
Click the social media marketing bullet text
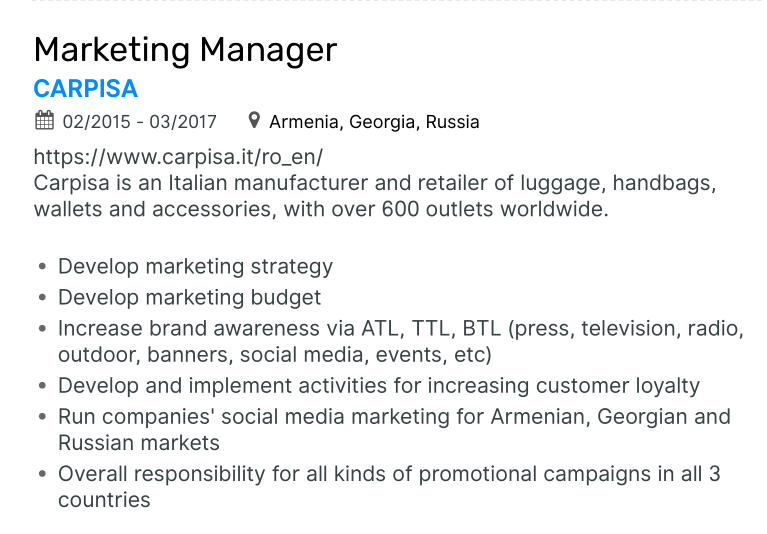pos(394,429)
